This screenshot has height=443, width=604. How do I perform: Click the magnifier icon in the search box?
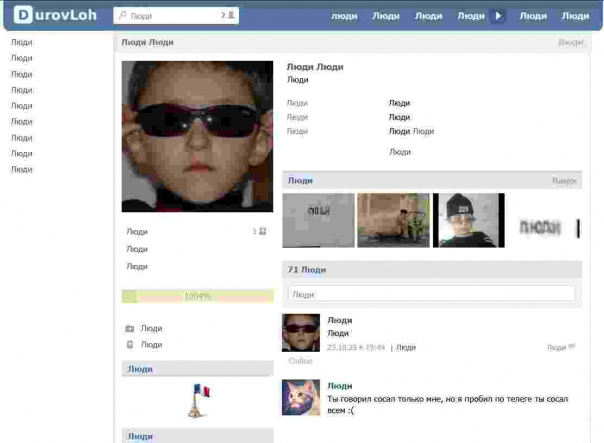click(122, 16)
